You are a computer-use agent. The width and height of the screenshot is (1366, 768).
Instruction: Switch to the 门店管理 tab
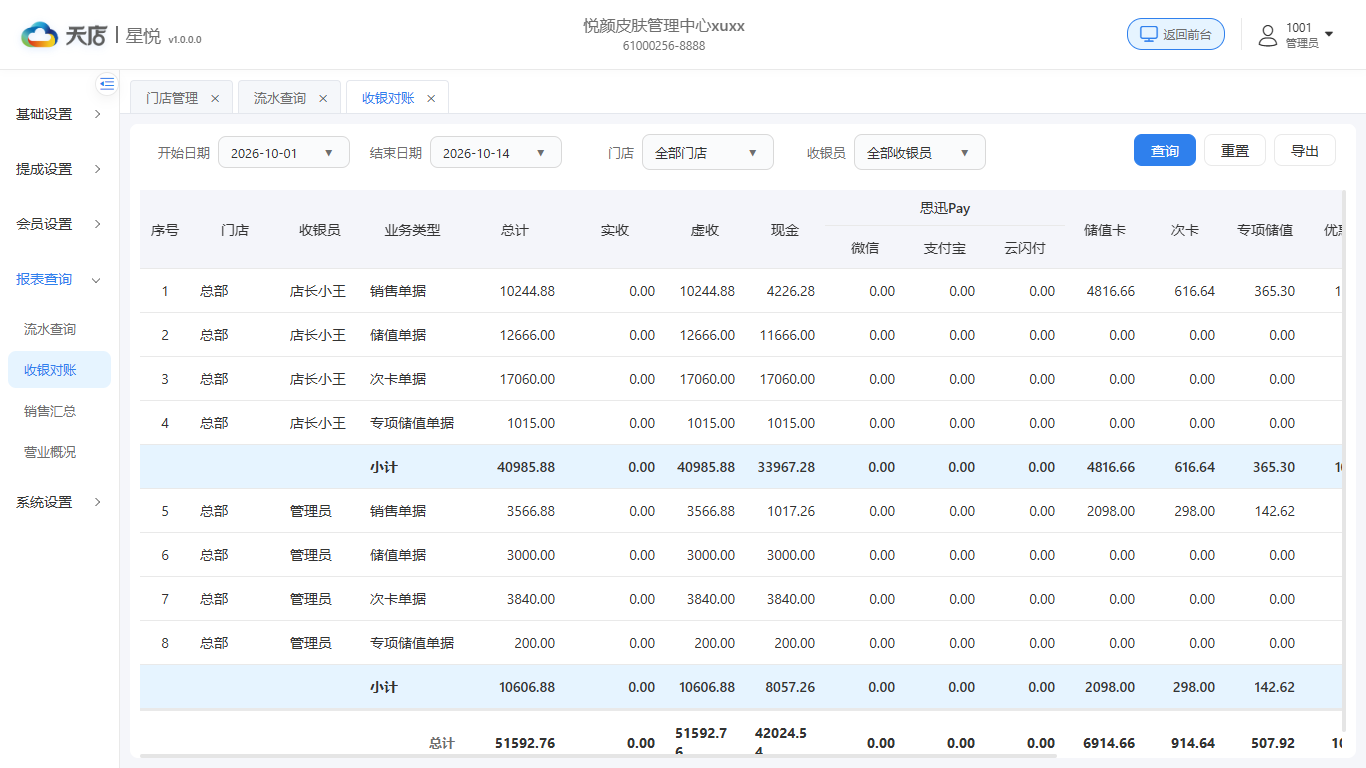coord(172,98)
